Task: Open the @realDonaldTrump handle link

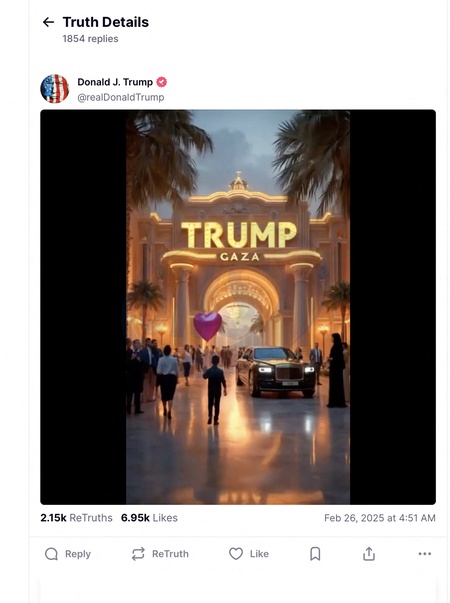Action: [x=121, y=97]
